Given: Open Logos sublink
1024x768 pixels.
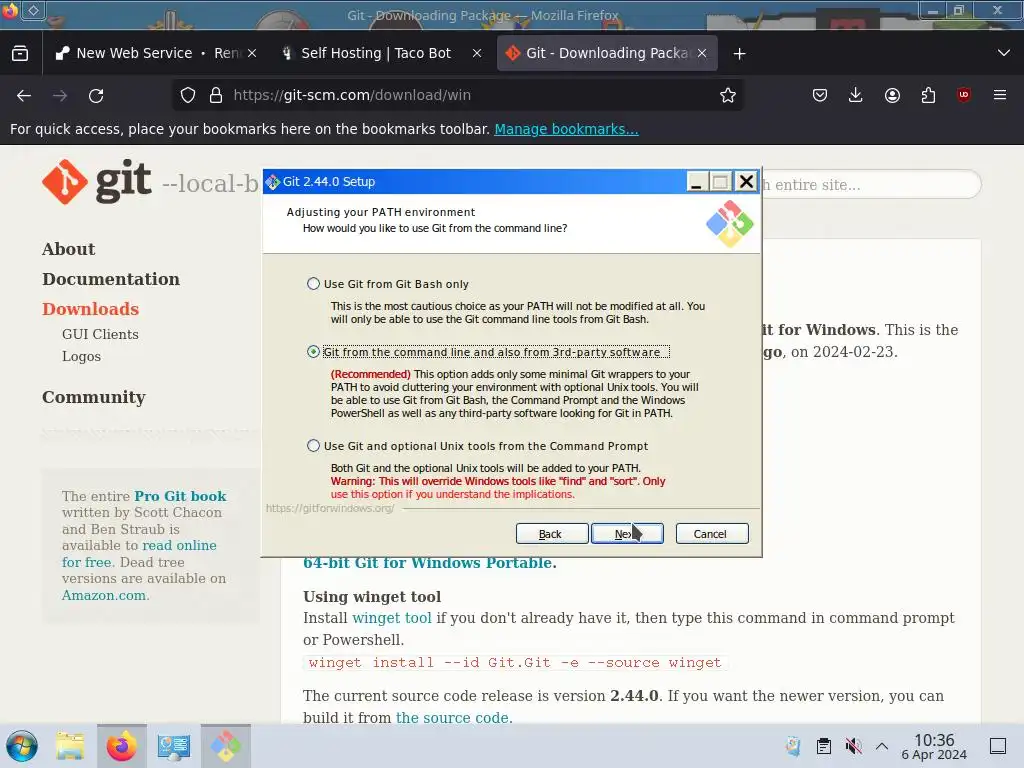Looking at the screenshot, I should (x=82, y=357).
